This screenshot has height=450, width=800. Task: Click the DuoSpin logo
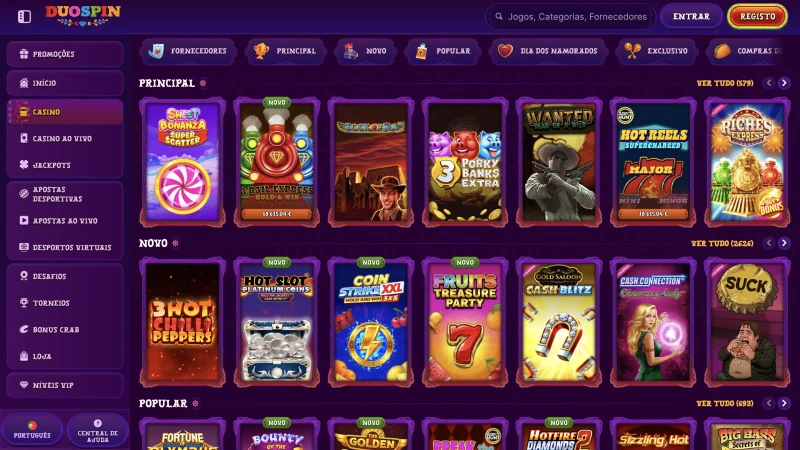(x=83, y=15)
